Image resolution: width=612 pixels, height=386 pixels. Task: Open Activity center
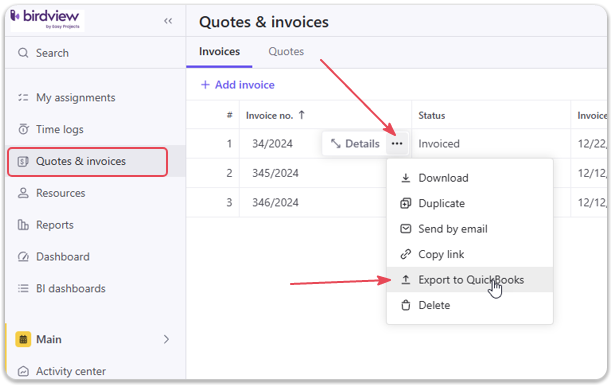71,371
